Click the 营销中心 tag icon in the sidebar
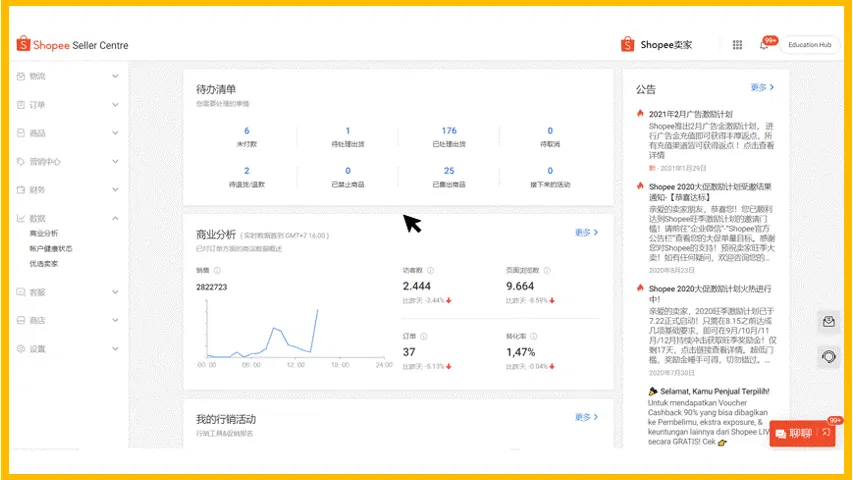 pos(21,162)
